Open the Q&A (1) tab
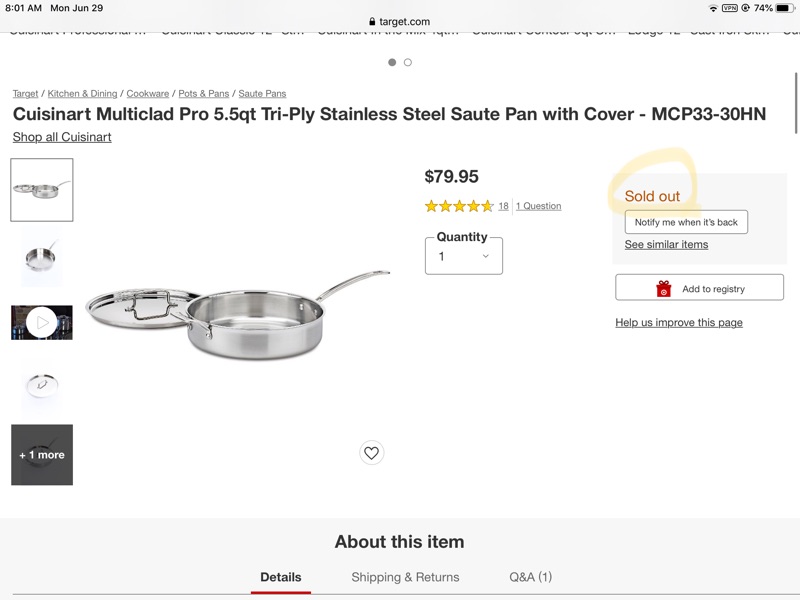Viewport: 800px width, 600px height. pos(530,577)
